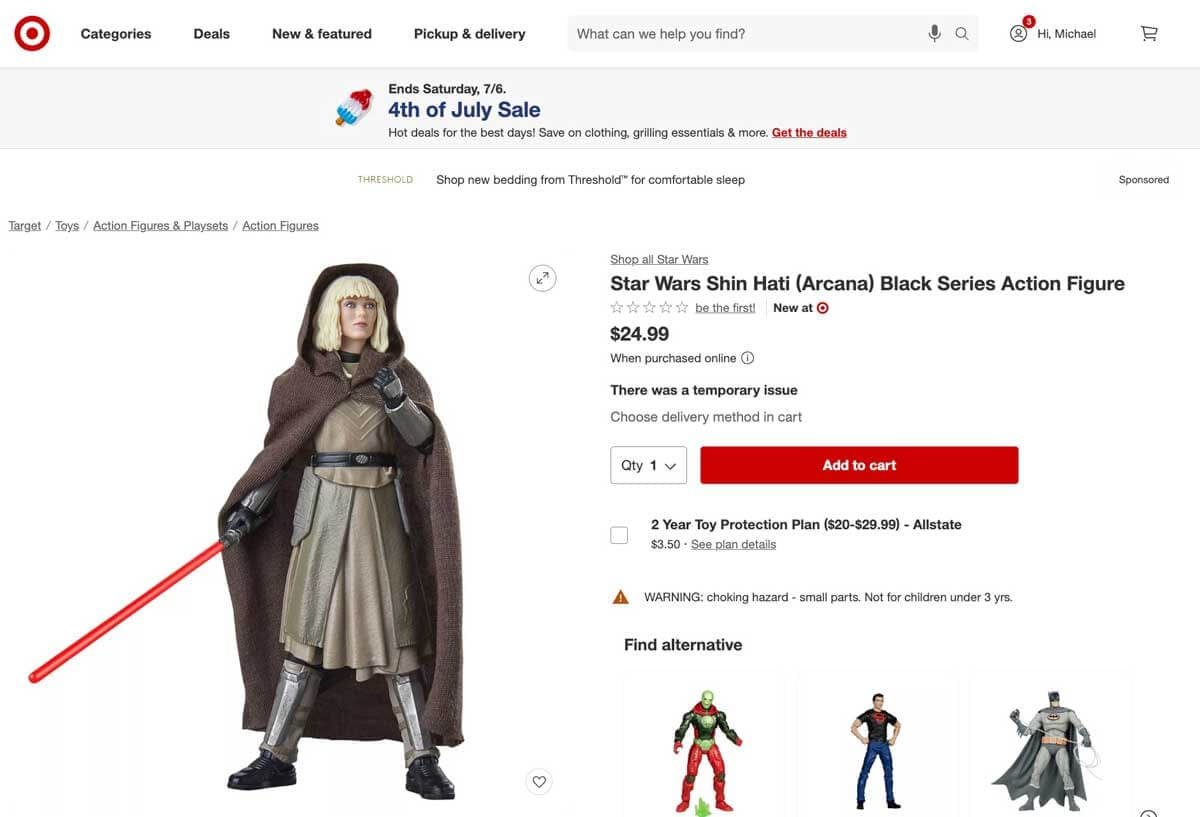
Task: Open the Qty quantity dropdown
Action: tap(648, 464)
